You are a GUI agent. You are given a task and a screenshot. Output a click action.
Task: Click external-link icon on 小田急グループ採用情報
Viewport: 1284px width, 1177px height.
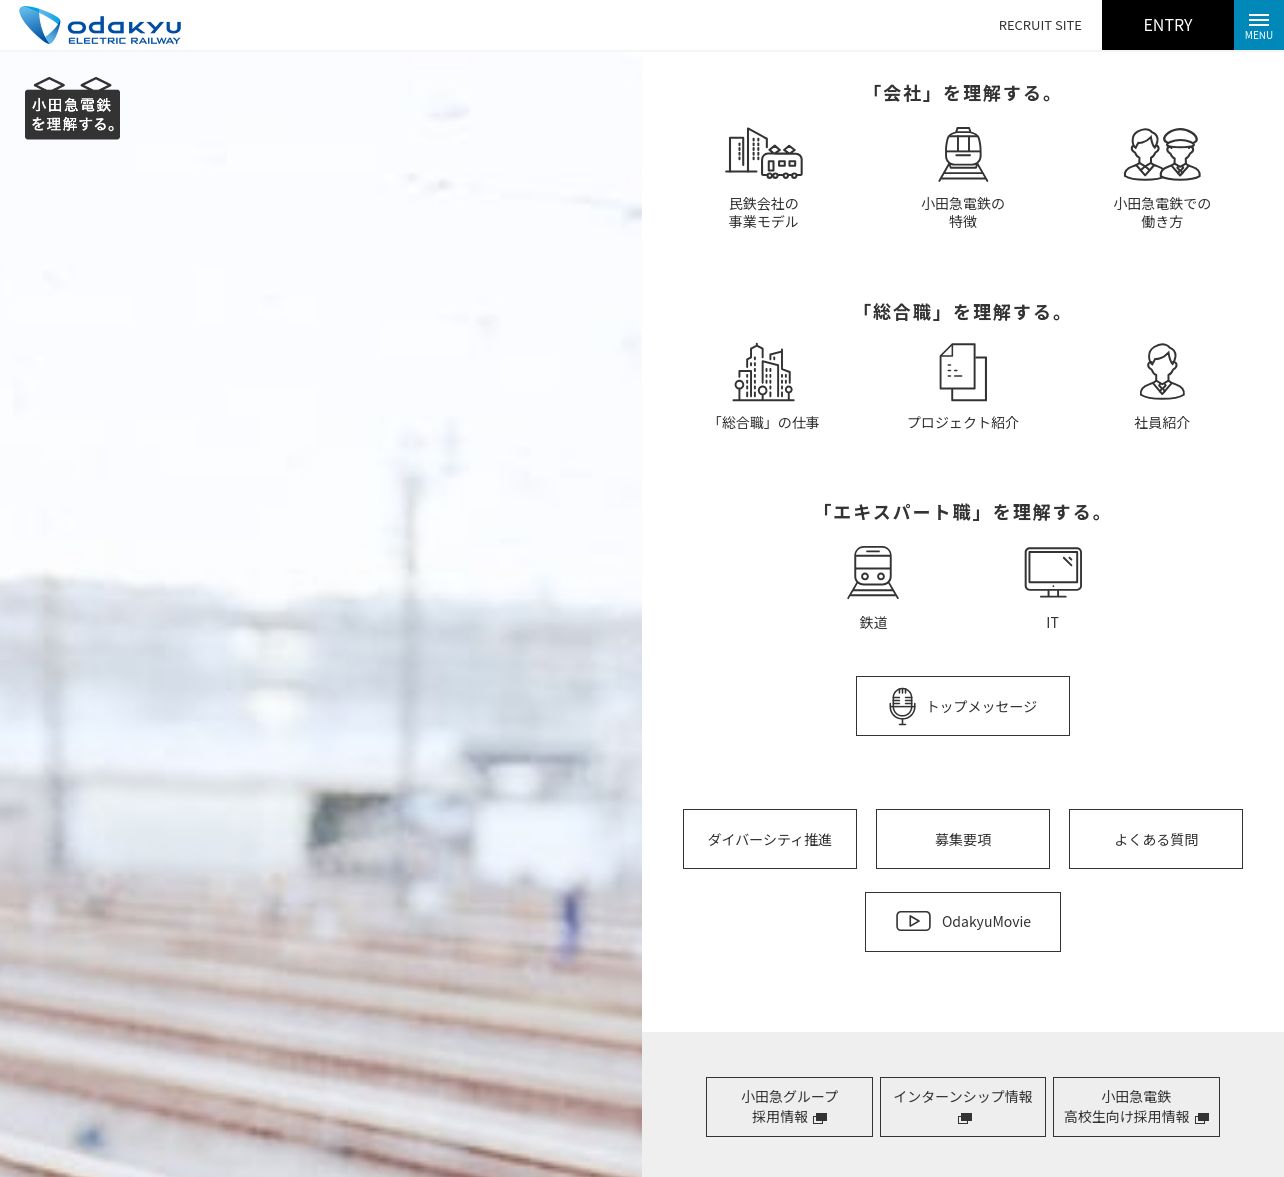820,1118
